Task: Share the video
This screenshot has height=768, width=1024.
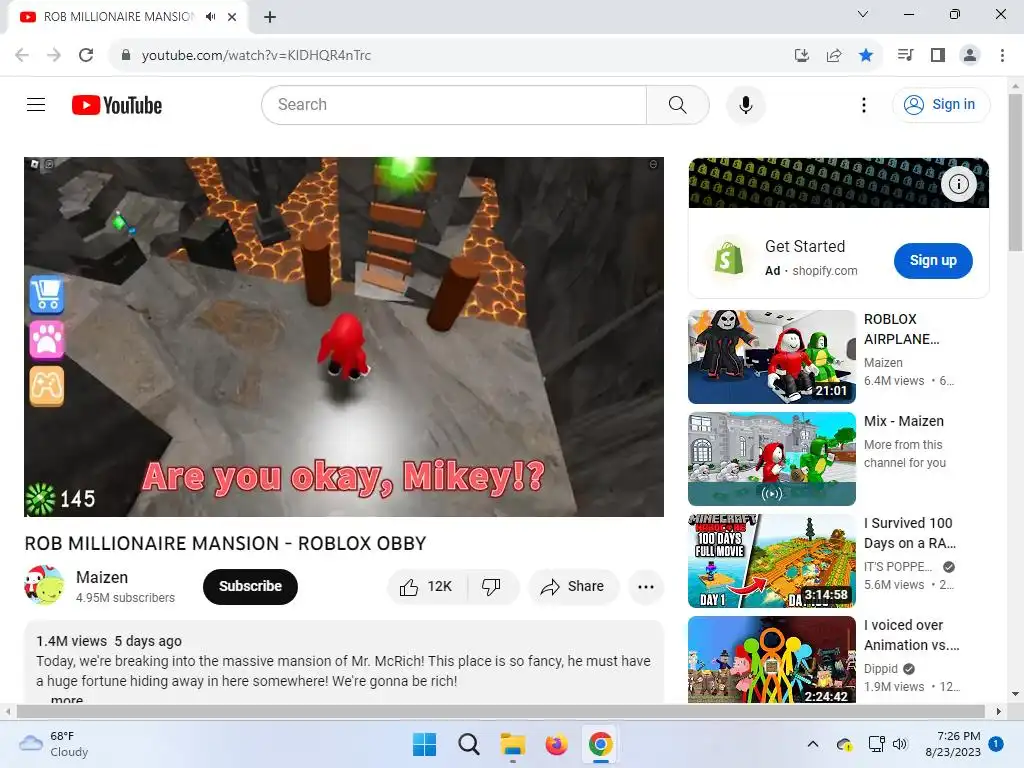Action: (573, 586)
